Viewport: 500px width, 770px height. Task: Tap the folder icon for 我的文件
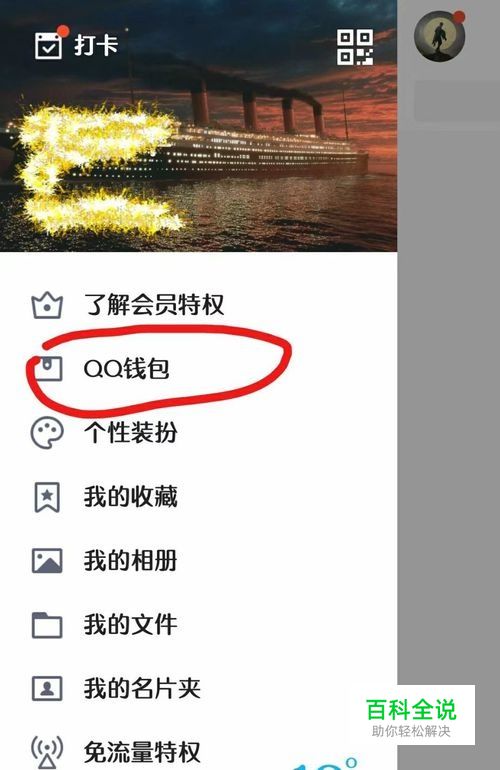click(x=47, y=625)
